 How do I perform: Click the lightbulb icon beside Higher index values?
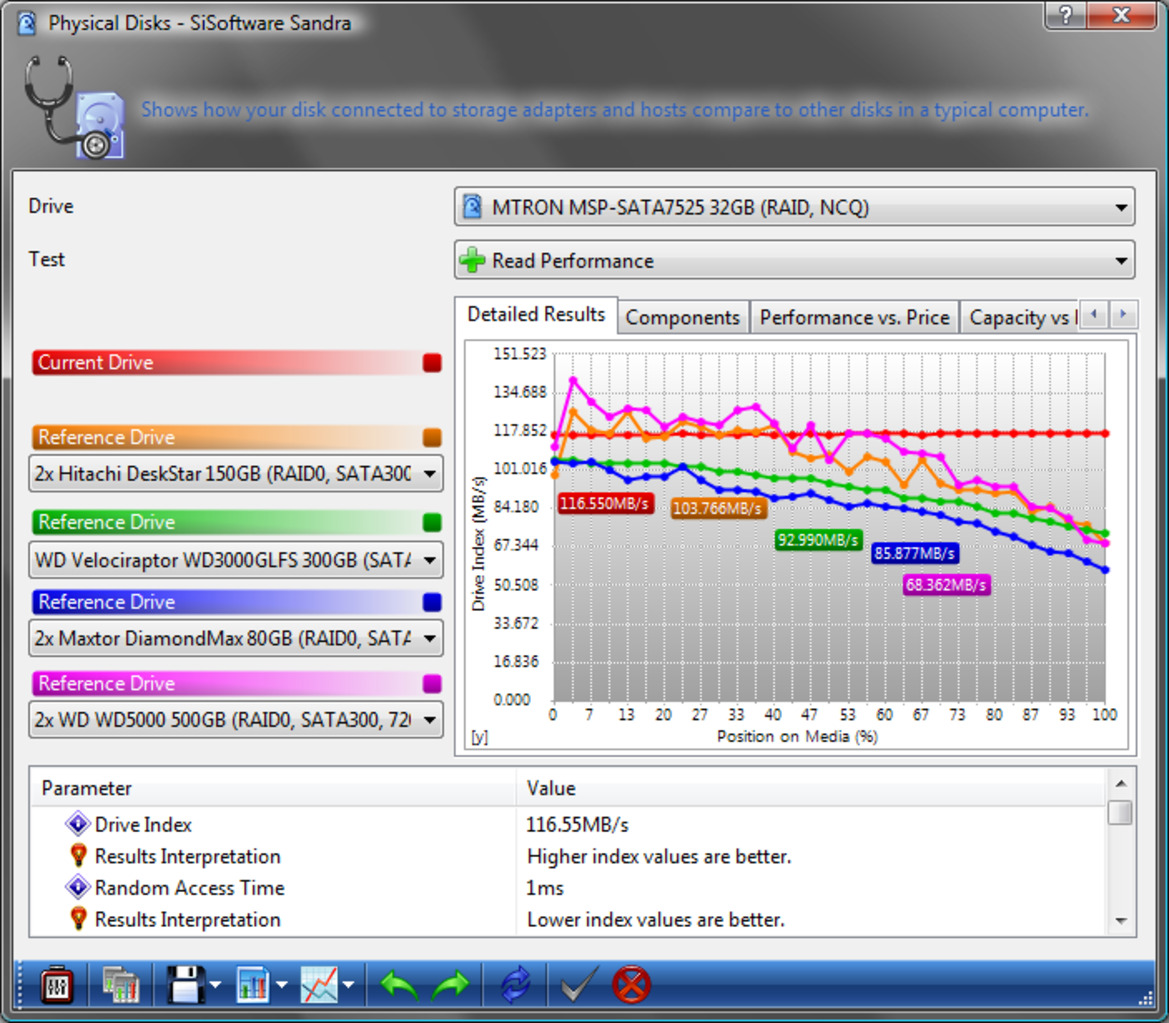pyautogui.click(x=78, y=855)
